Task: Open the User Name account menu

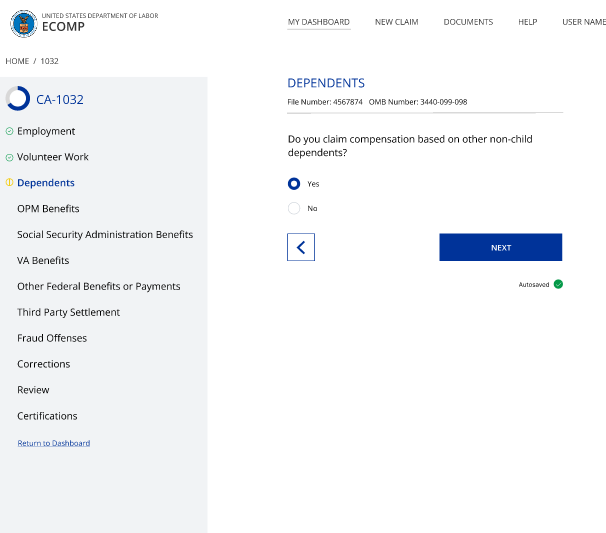Action: pyautogui.click(x=584, y=22)
